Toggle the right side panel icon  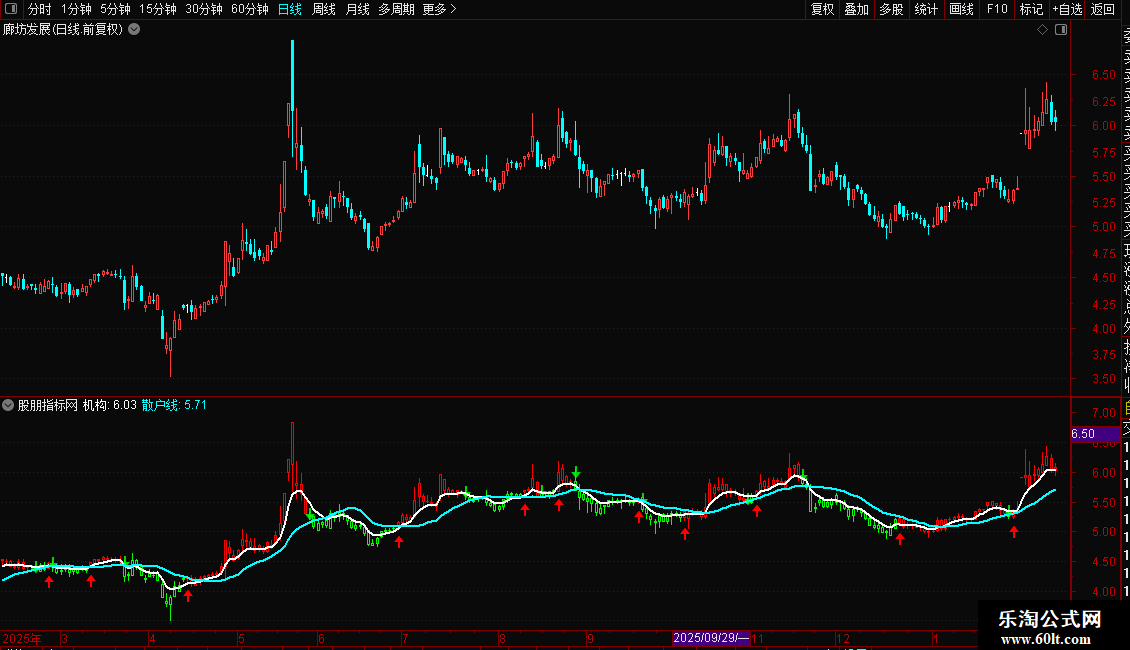tap(1061, 30)
